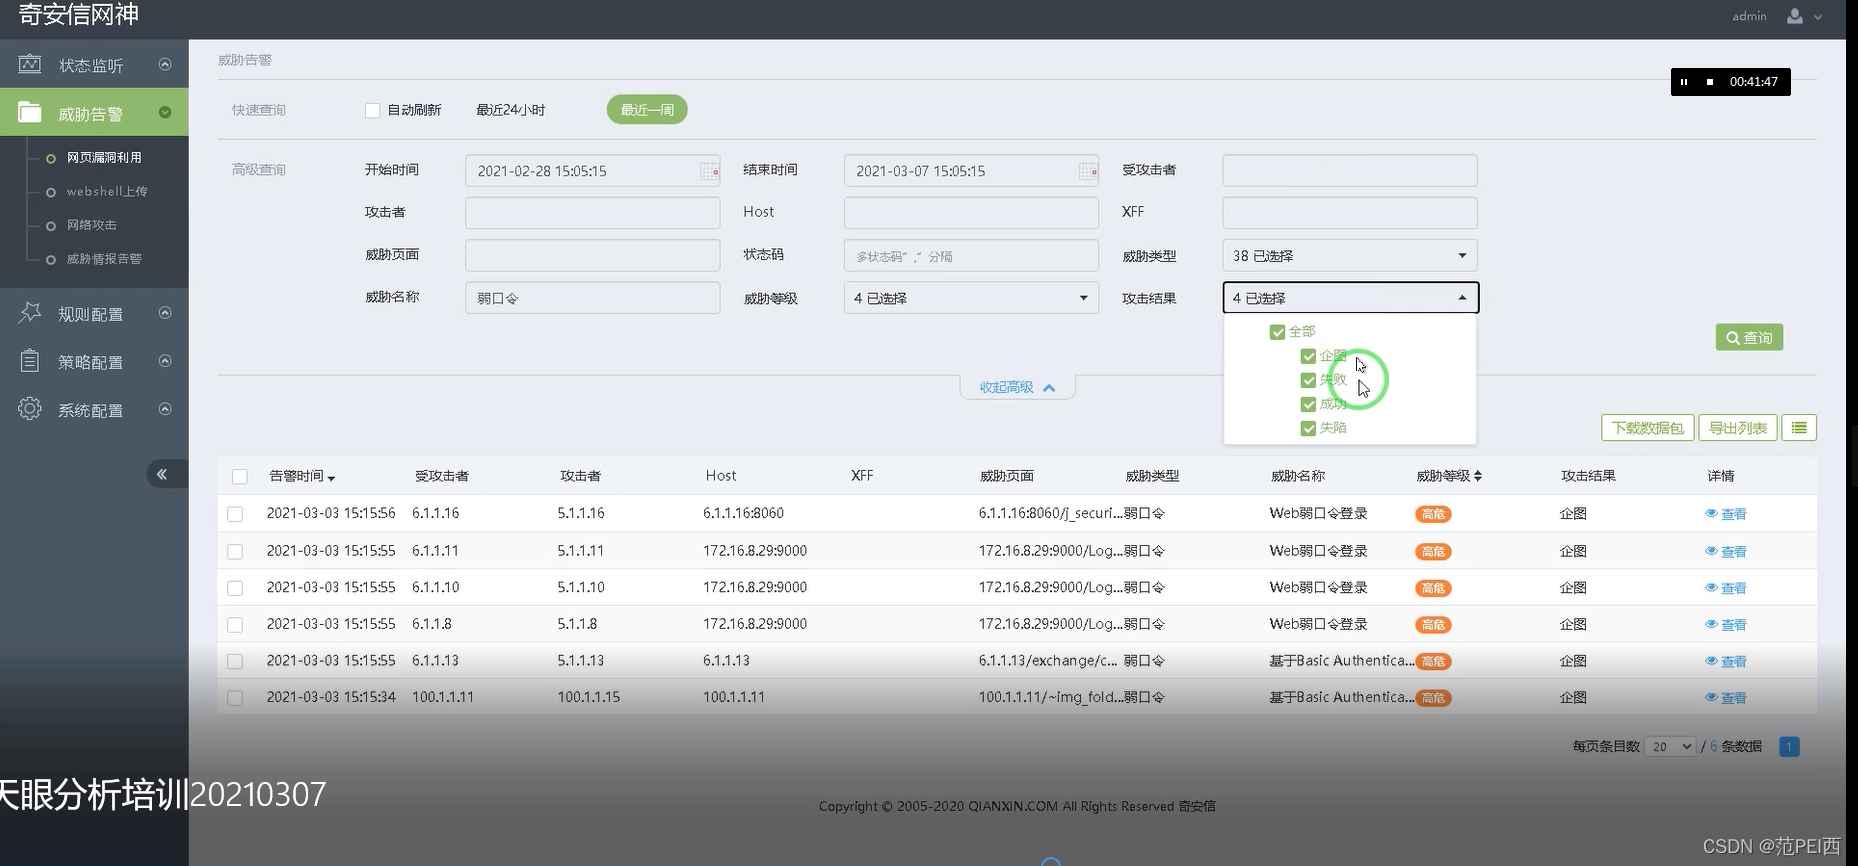Expand the rule configuration menu chevron
This screenshot has width=1858, height=866.
[165, 313]
